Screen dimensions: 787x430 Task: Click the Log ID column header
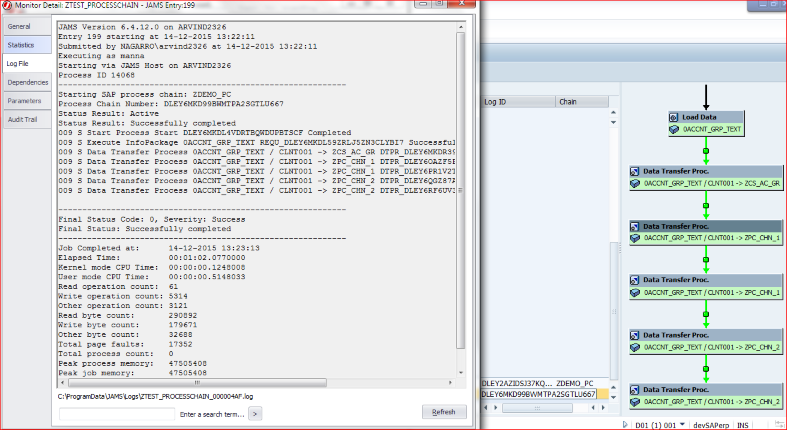pos(518,102)
